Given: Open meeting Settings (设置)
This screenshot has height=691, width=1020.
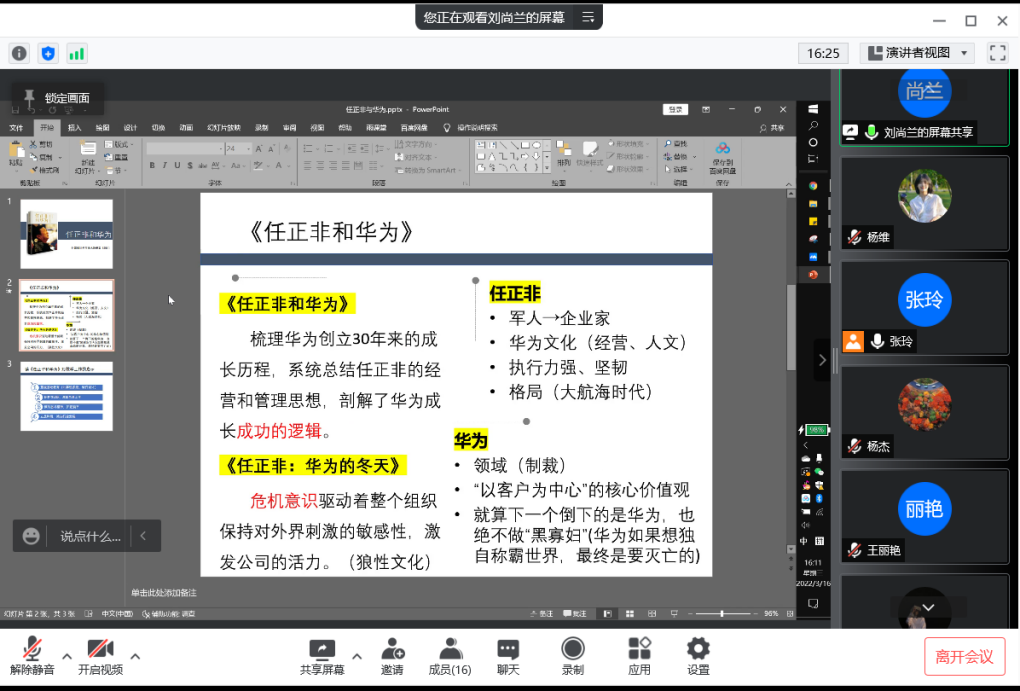Looking at the screenshot, I should tap(698, 656).
